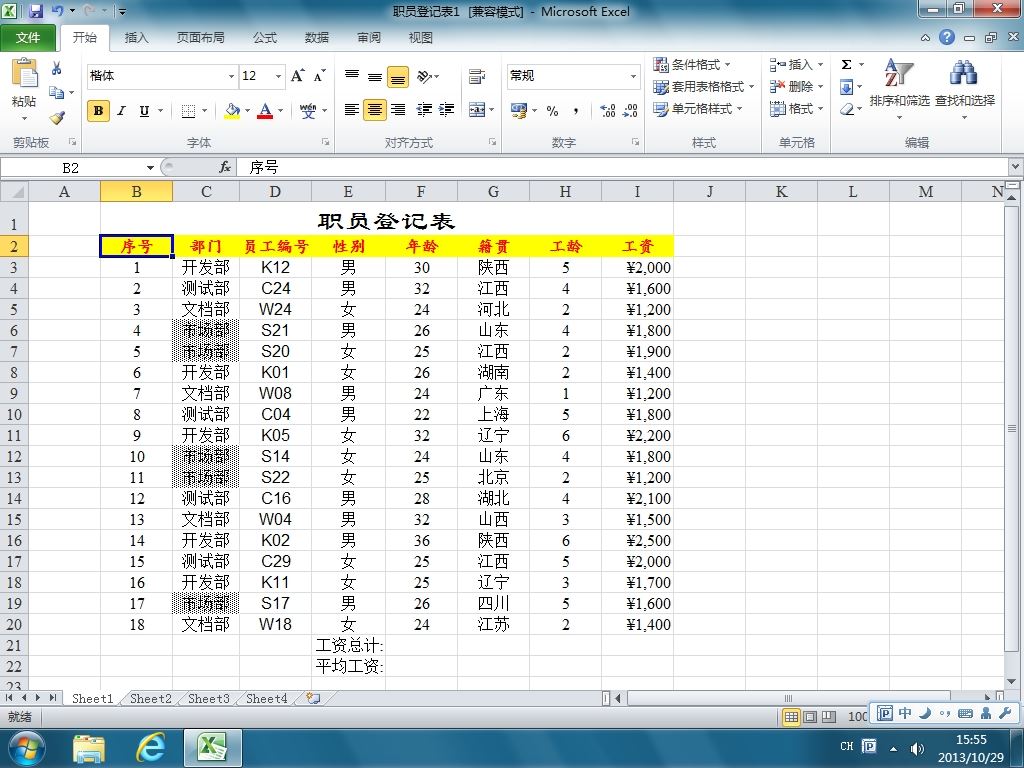Click the Decrease Decimal icon
The width and height of the screenshot is (1024, 768).
pos(630,111)
